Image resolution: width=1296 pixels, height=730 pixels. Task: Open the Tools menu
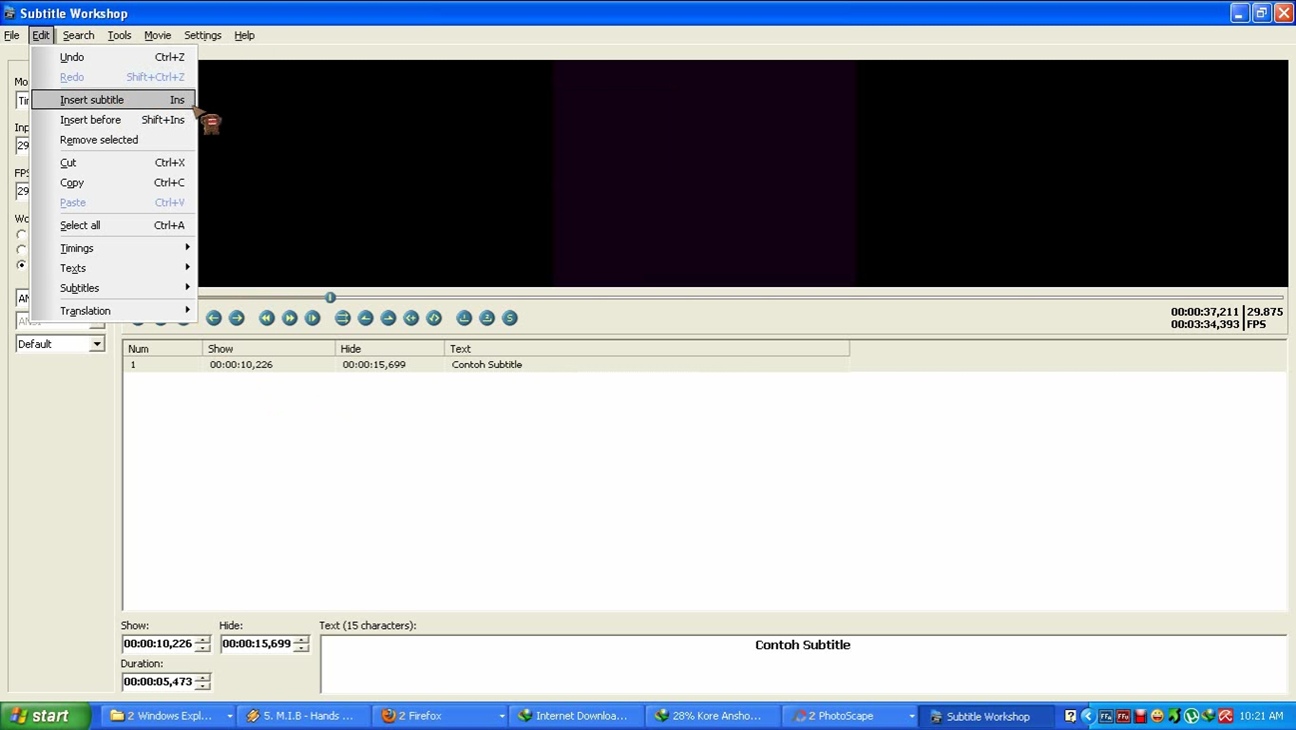tap(119, 35)
